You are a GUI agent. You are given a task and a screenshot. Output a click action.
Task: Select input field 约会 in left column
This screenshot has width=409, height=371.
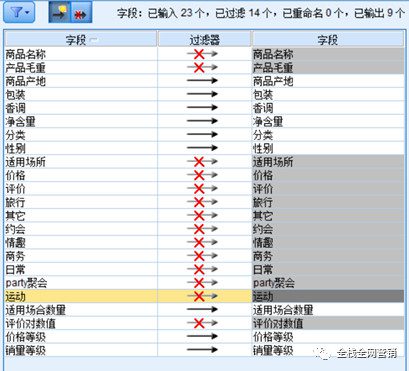(80, 229)
